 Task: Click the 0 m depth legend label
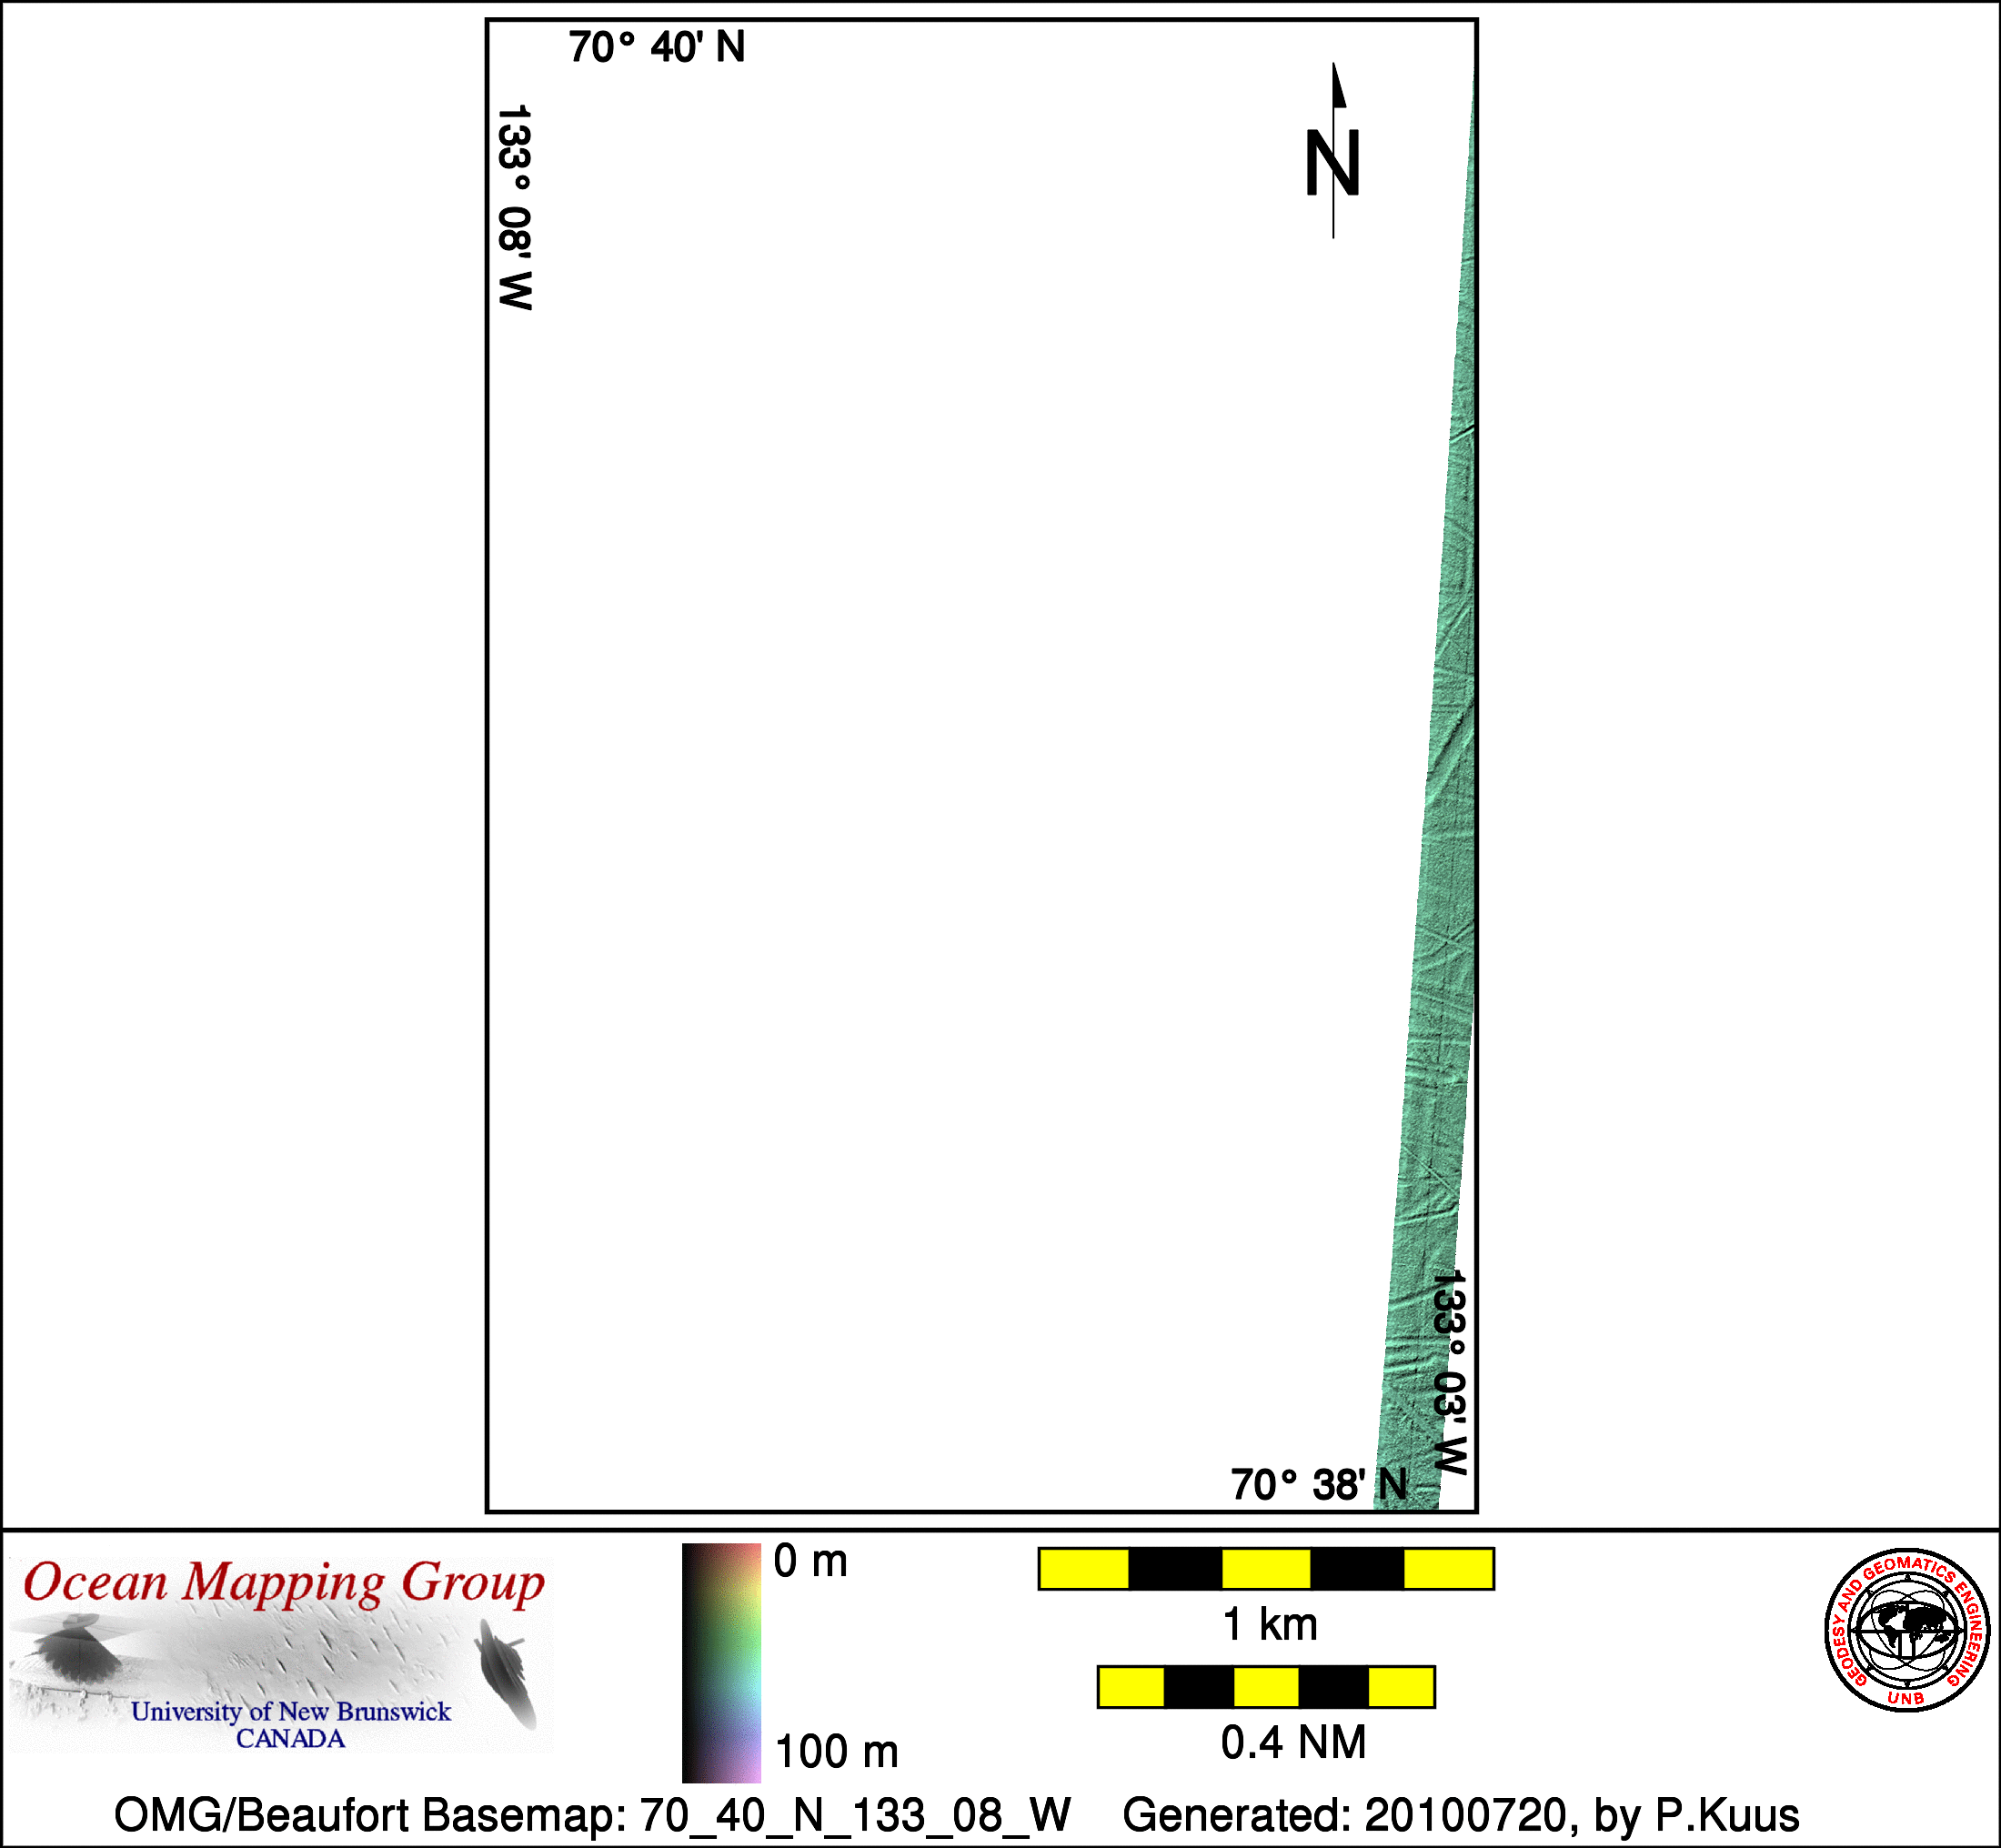[x=810, y=1562]
